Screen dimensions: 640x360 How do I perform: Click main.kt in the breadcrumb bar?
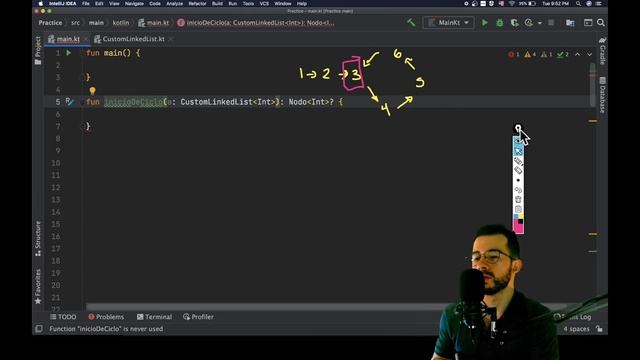coord(153,23)
